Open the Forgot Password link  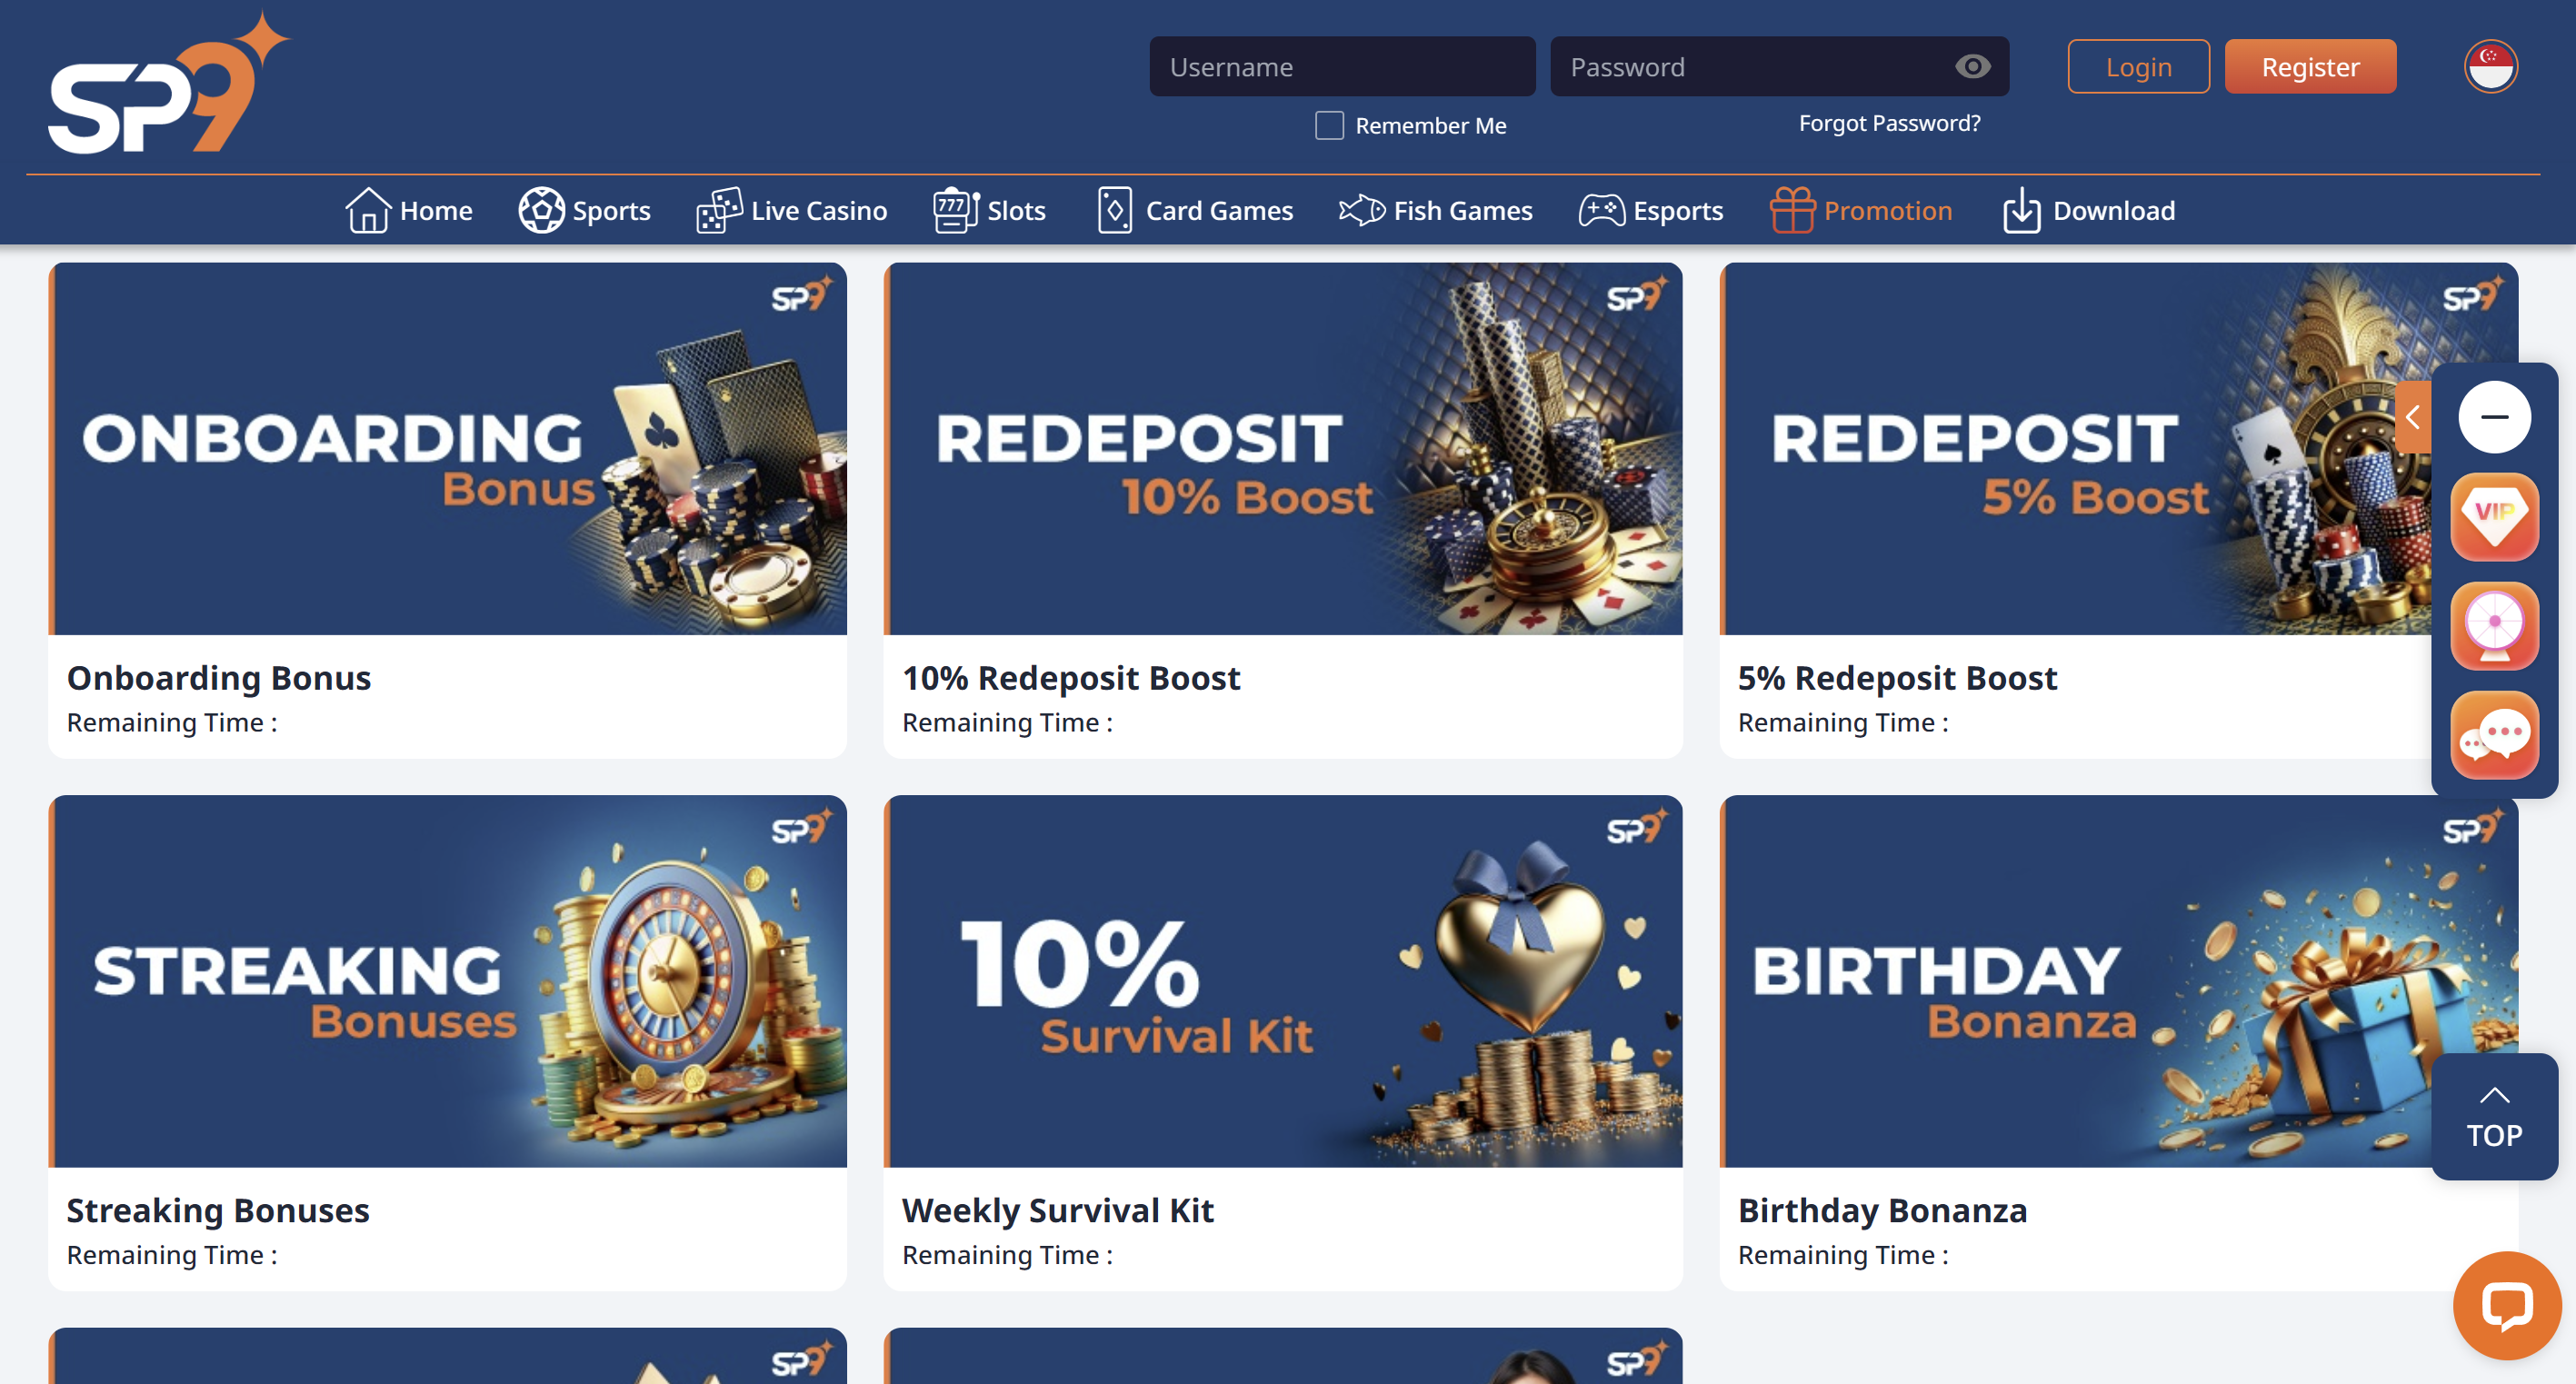(x=1889, y=123)
